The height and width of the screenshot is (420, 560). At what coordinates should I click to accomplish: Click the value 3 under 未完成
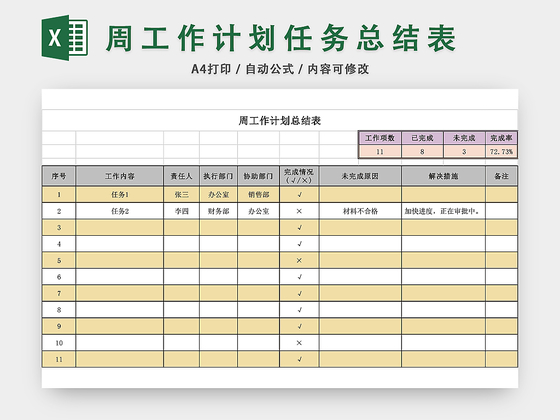(464, 151)
